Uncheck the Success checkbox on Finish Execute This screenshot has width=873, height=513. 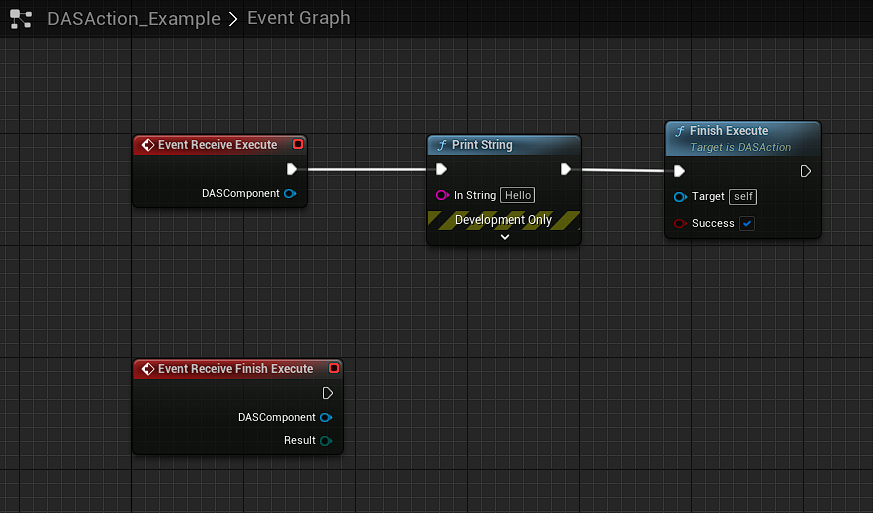pyautogui.click(x=747, y=224)
